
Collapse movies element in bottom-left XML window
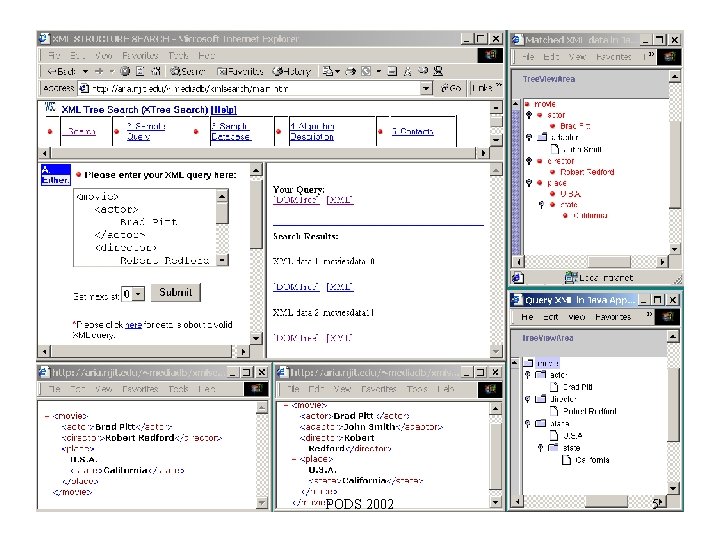pos(47,416)
